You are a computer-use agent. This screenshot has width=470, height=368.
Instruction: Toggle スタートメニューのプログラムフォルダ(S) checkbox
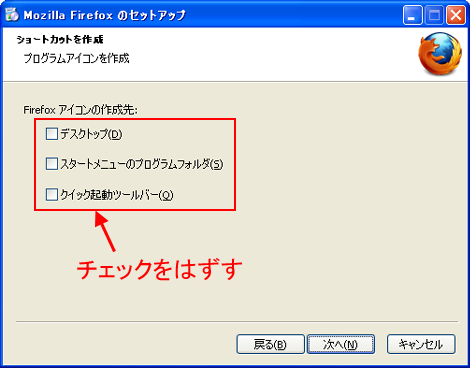(x=52, y=164)
